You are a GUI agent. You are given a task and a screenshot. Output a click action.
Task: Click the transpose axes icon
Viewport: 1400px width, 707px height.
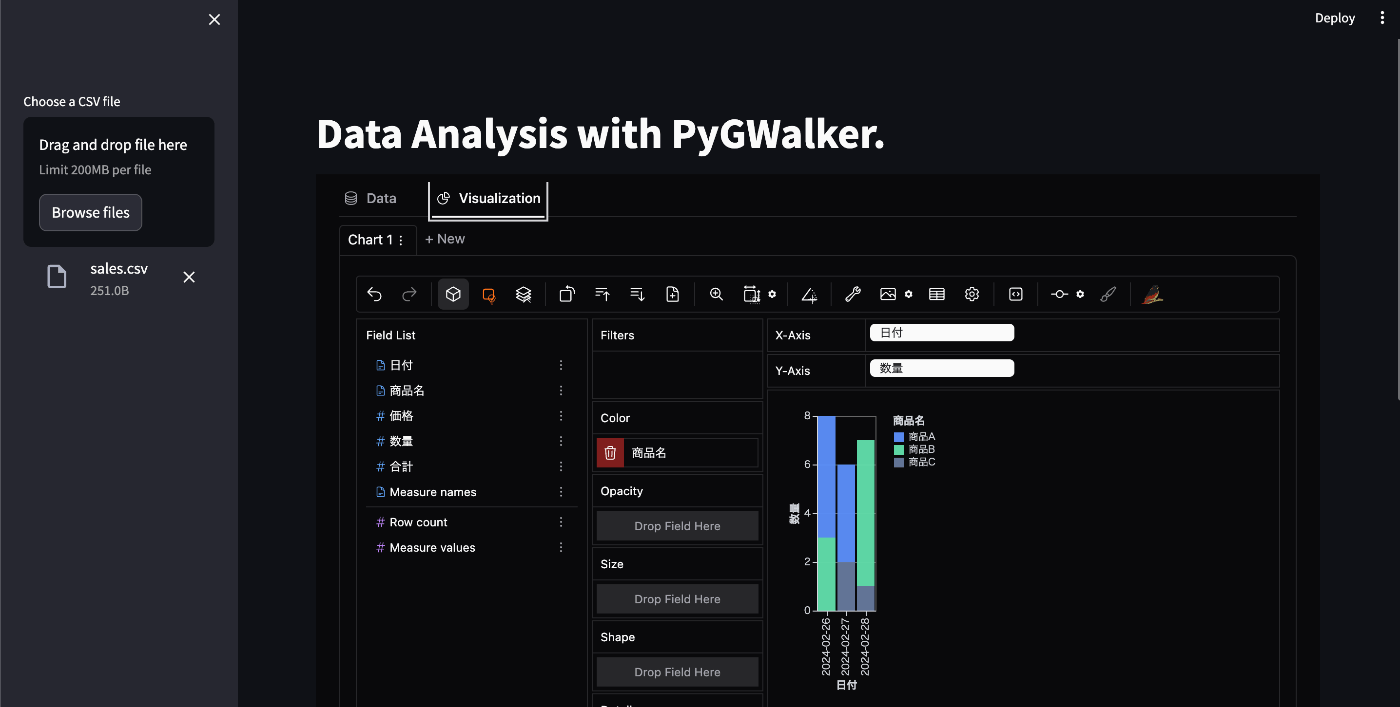coord(567,294)
